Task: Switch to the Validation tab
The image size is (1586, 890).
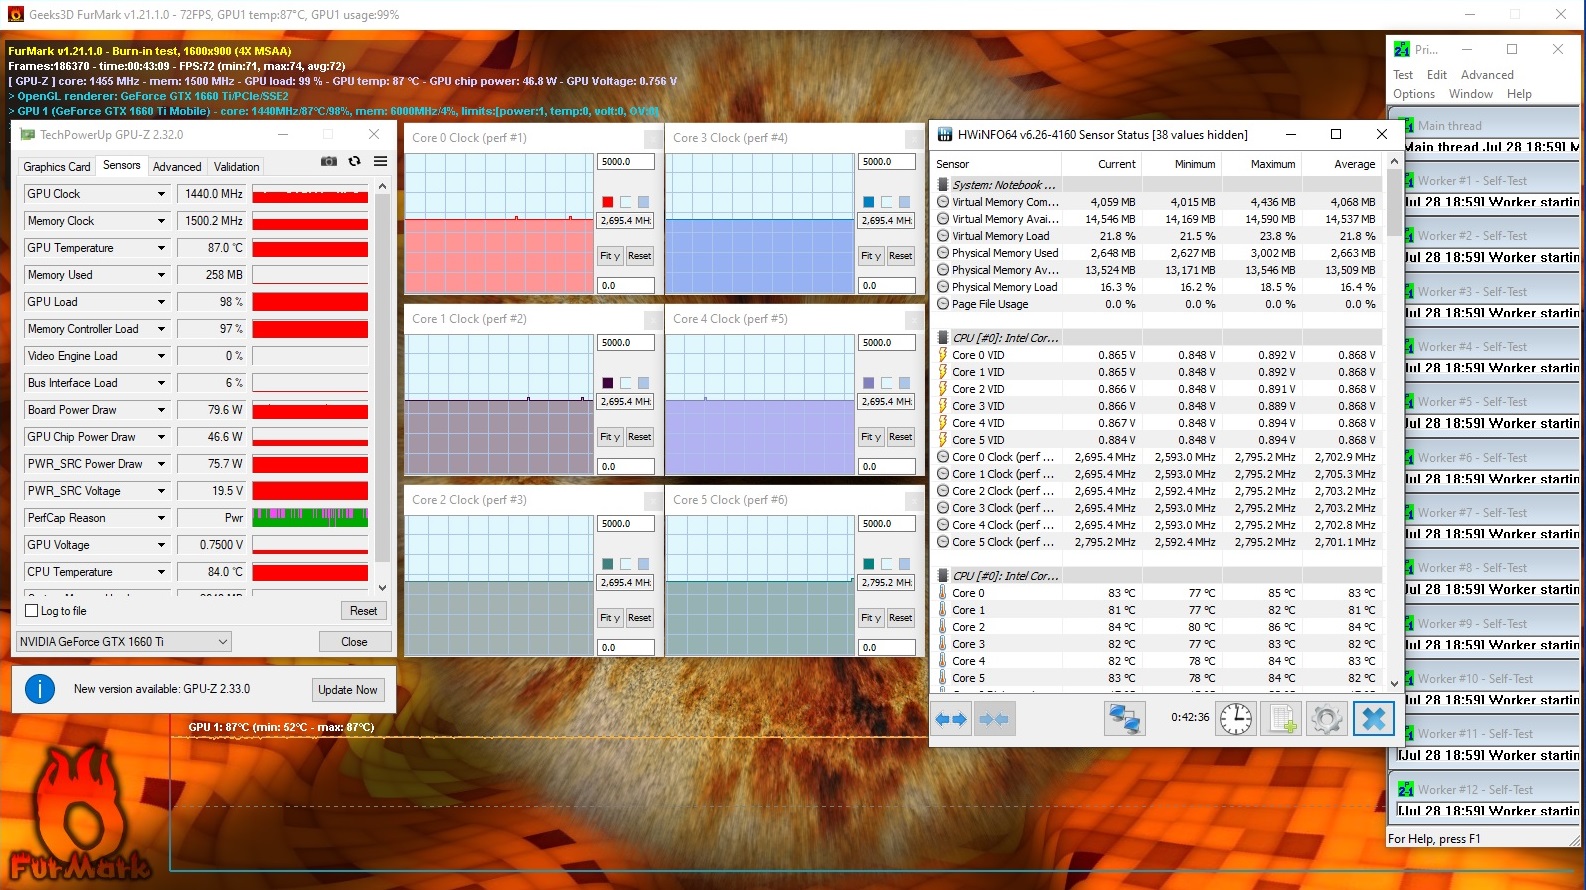Action: 237,167
